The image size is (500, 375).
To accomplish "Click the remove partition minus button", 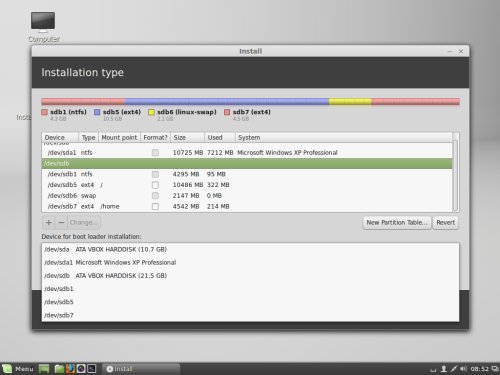I will point(61,222).
